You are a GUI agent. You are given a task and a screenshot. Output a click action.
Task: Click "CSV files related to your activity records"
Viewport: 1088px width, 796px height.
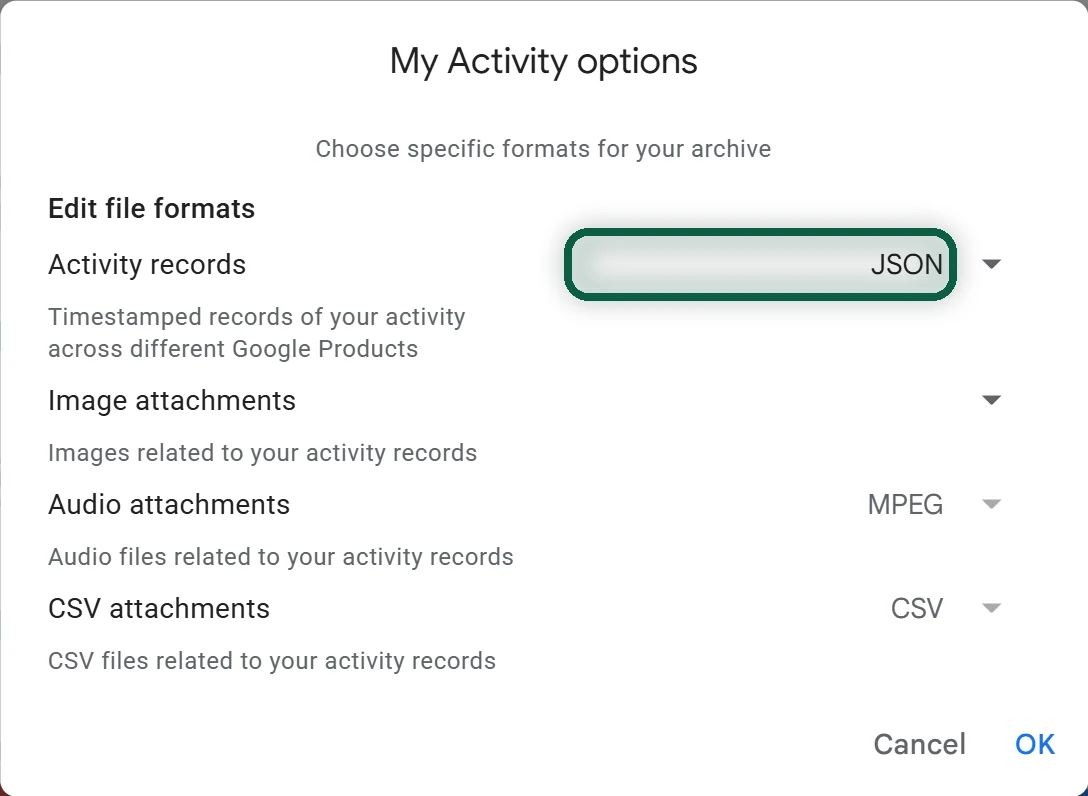(x=272, y=661)
